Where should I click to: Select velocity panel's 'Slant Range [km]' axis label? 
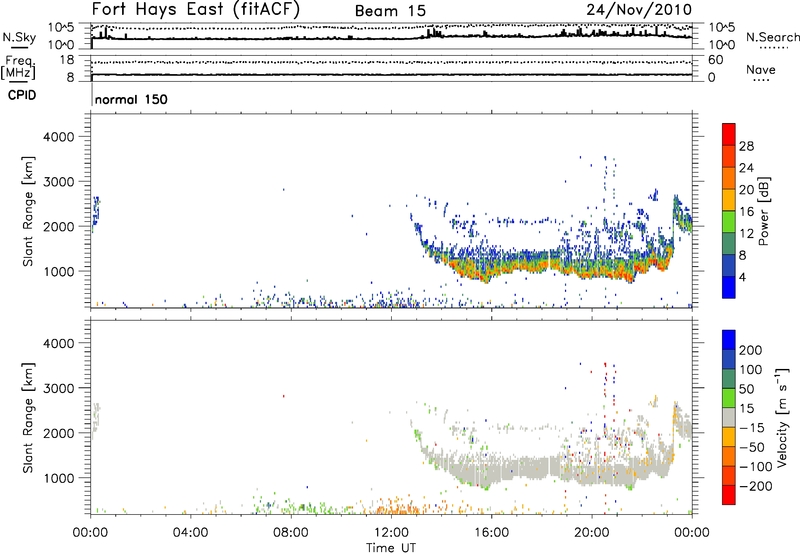click(28, 418)
